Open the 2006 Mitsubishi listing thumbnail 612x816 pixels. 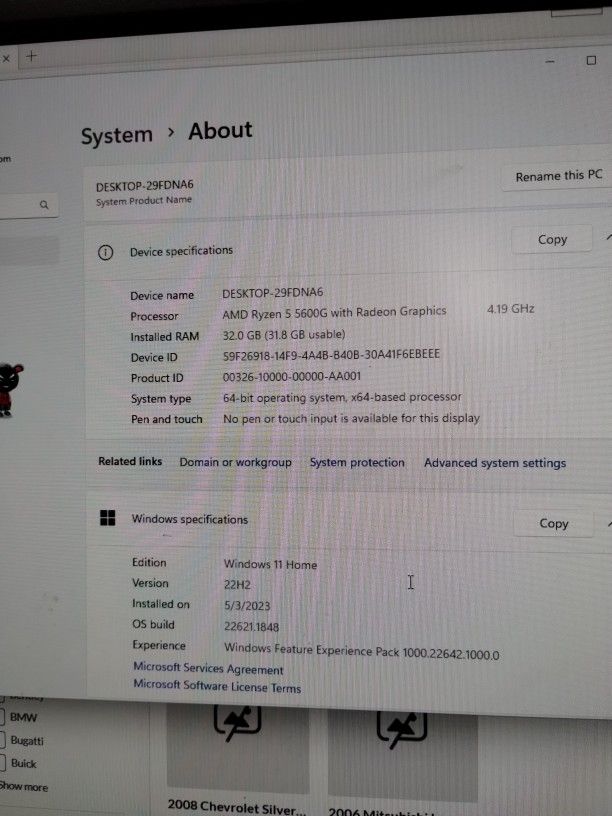(402, 755)
